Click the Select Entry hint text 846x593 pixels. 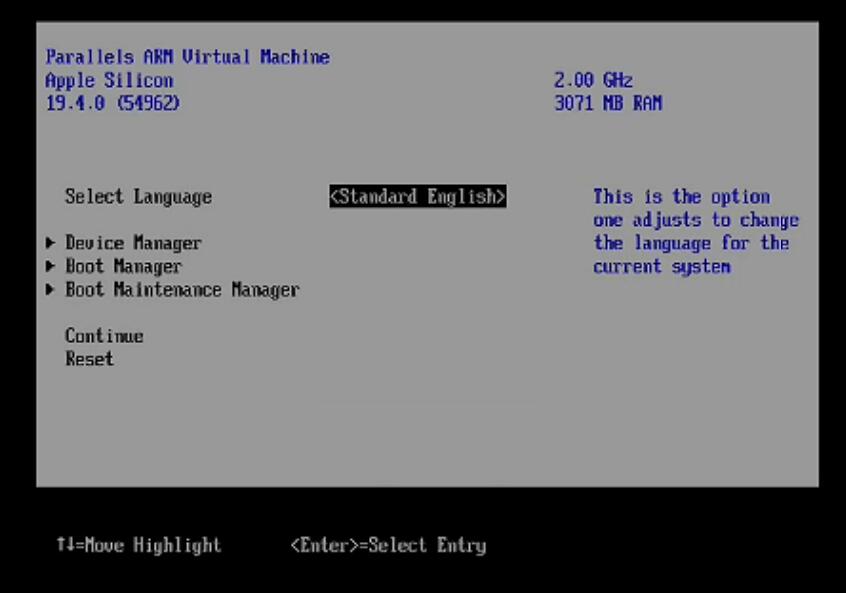[x=427, y=545]
